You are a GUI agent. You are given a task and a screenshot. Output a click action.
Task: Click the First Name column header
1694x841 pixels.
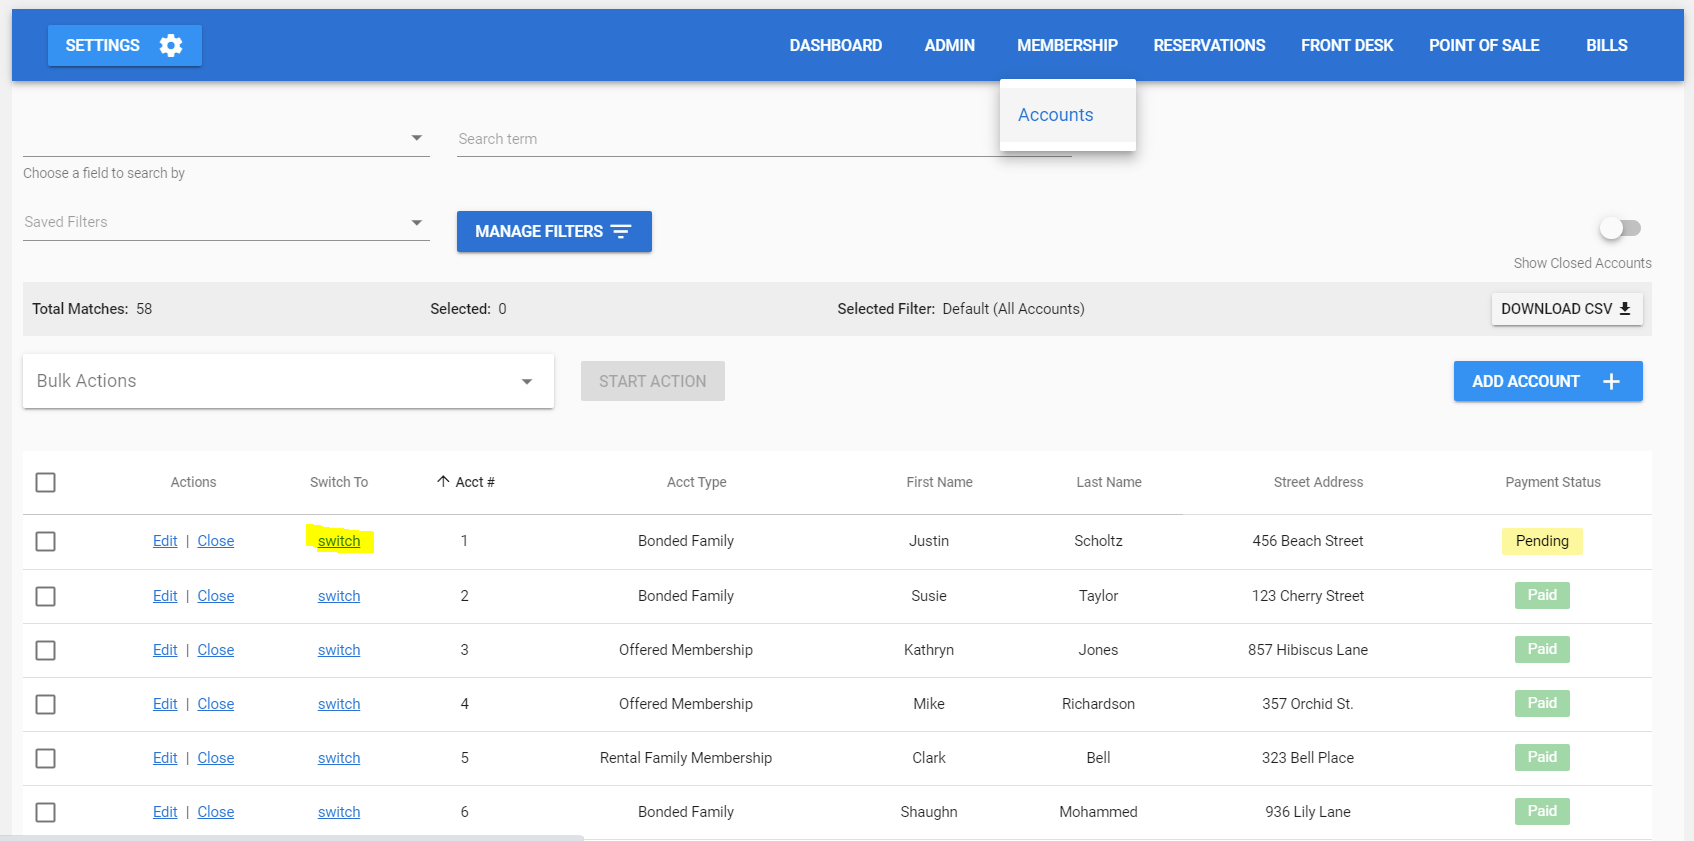(x=939, y=482)
